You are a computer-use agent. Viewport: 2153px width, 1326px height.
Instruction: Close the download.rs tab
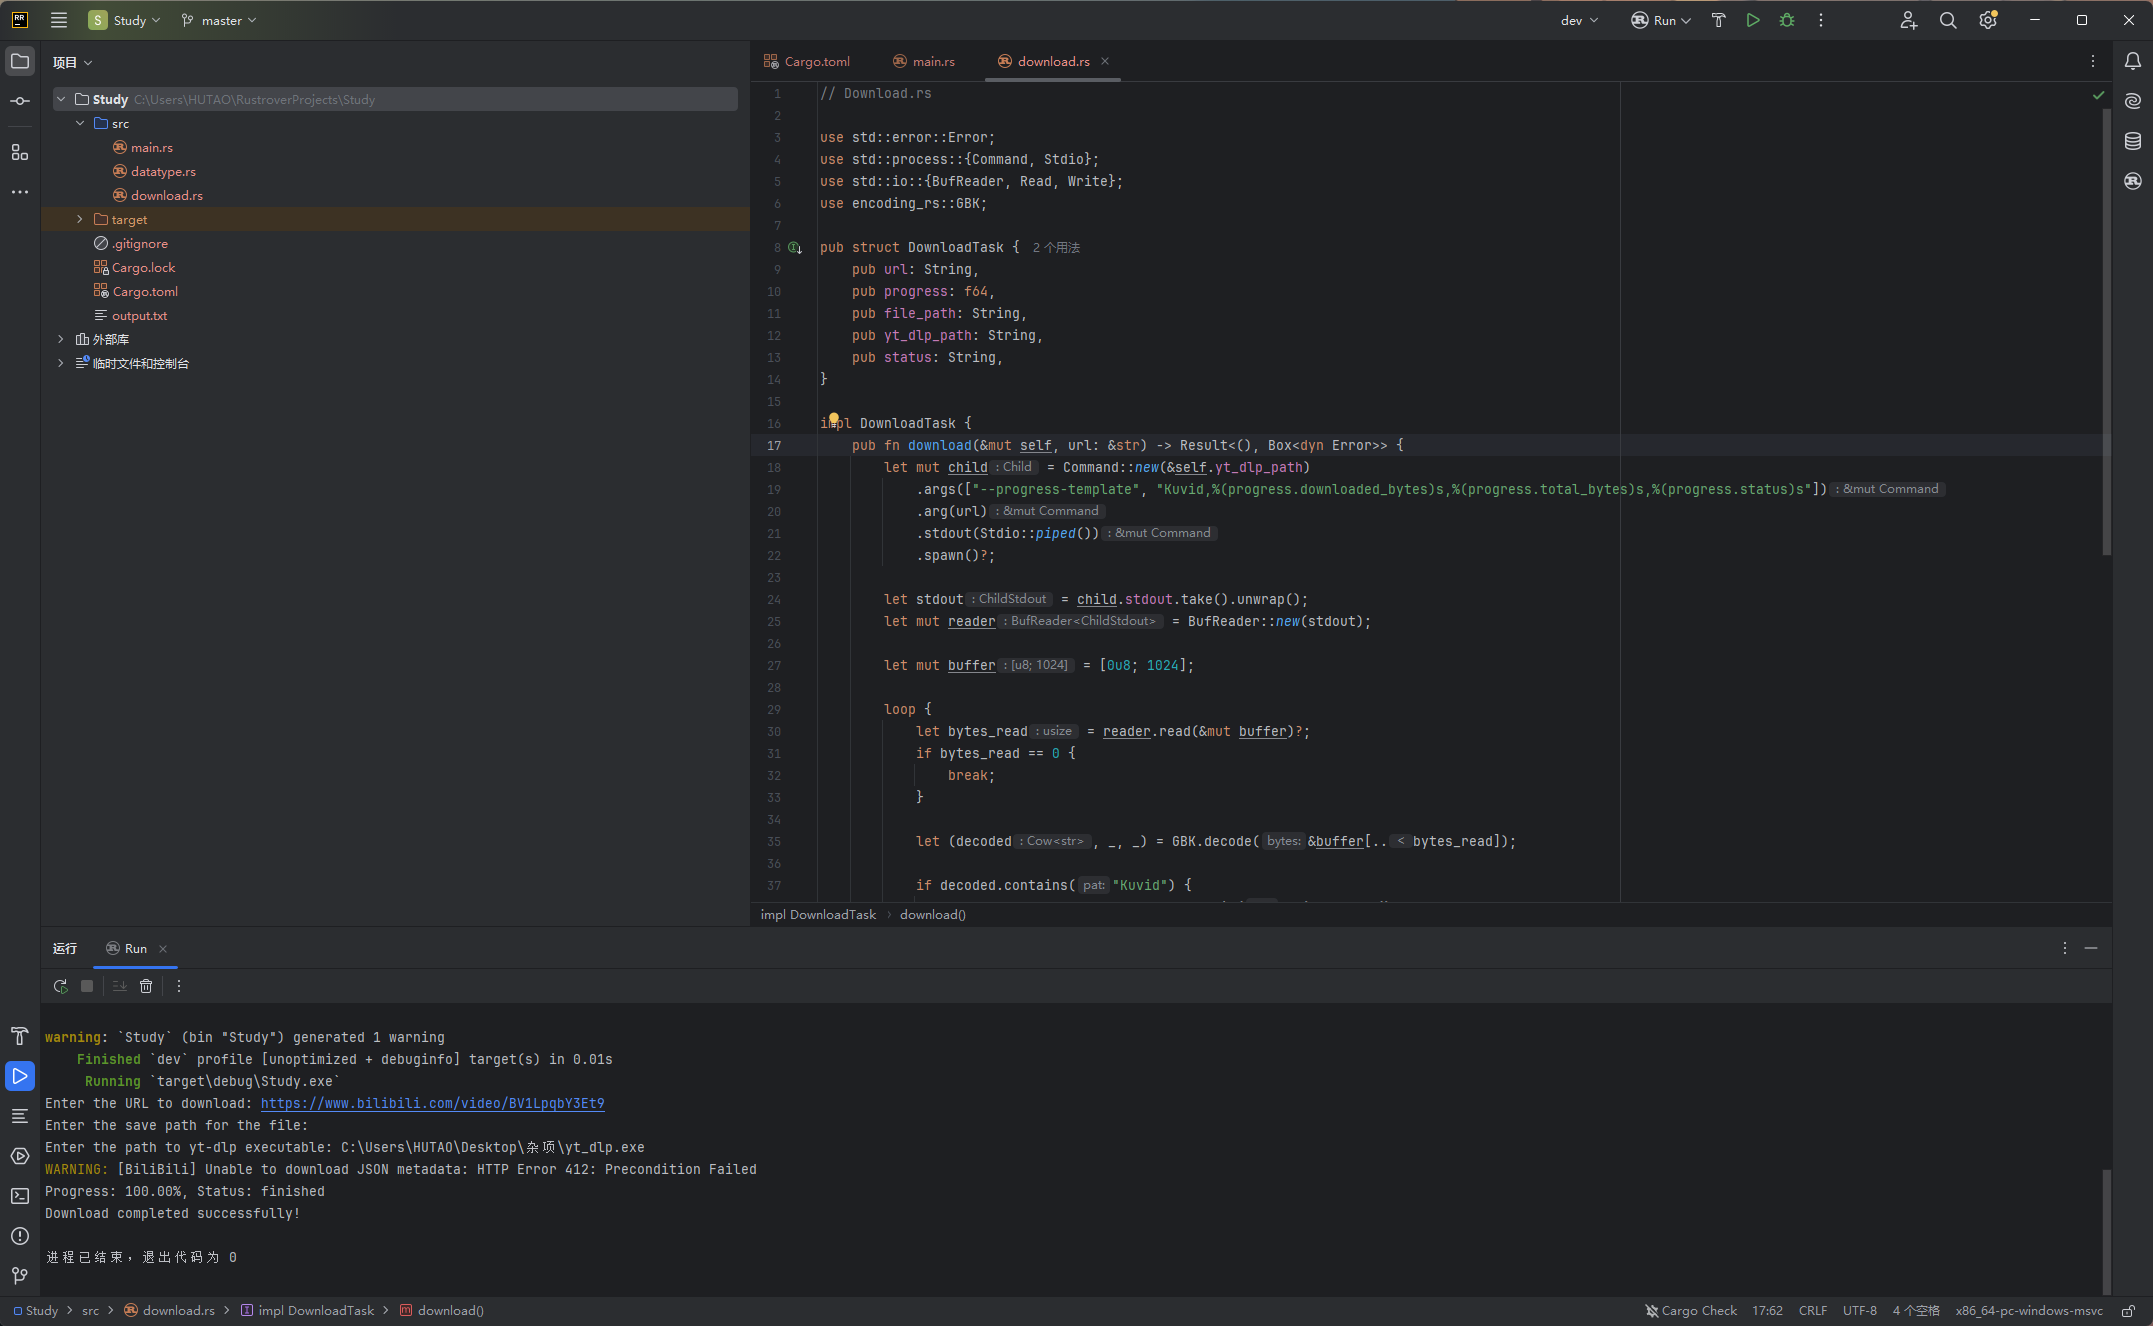tap(1105, 61)
